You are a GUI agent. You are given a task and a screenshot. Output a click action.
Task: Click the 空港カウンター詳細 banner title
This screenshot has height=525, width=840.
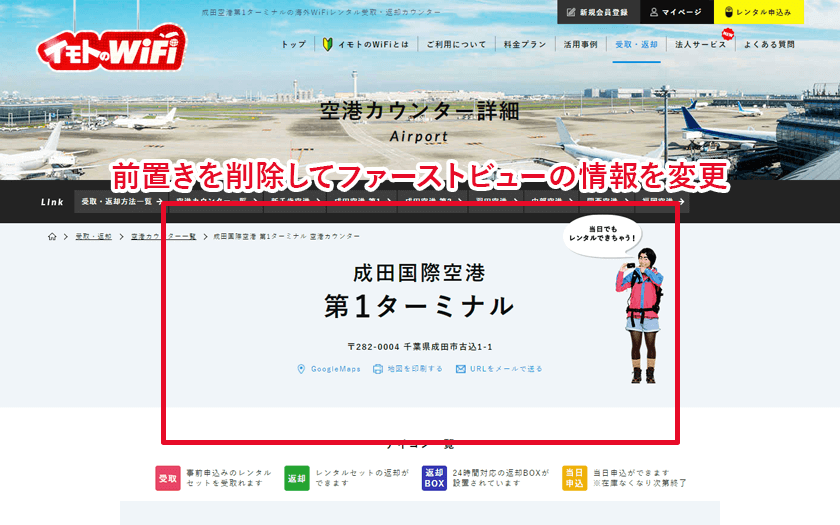pos(419,112)
